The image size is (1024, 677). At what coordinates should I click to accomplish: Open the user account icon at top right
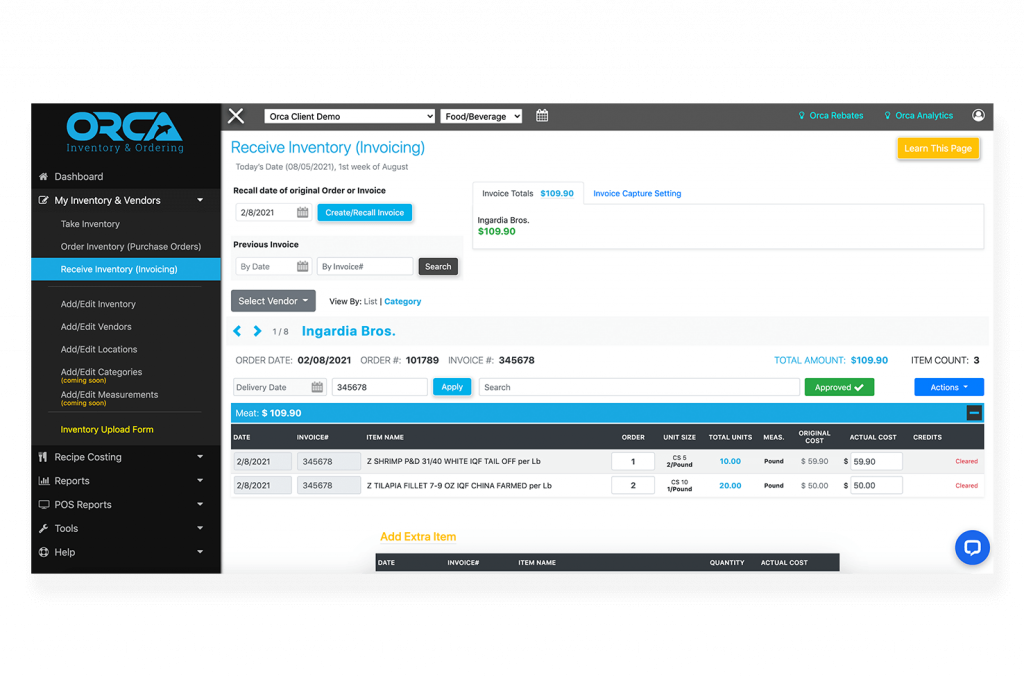coord(978,115)
